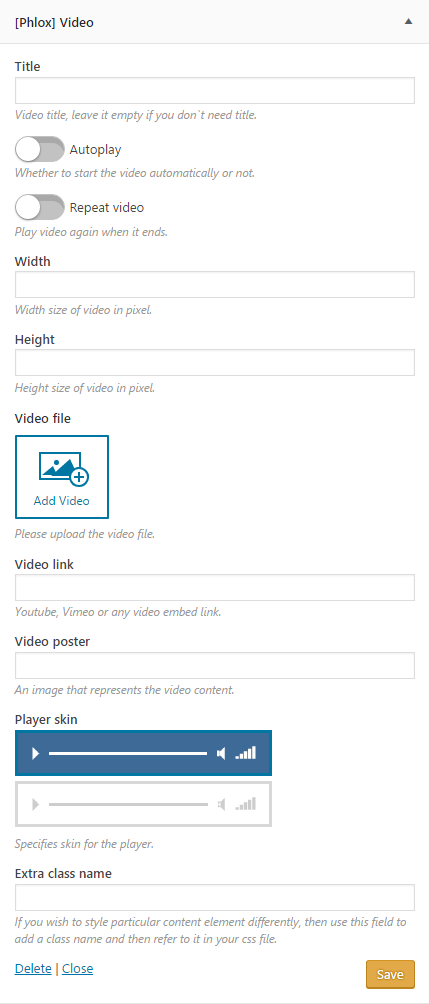Click speaker icon in light player skin
The width and height of the screenshot is (429, 1004).
222,804
